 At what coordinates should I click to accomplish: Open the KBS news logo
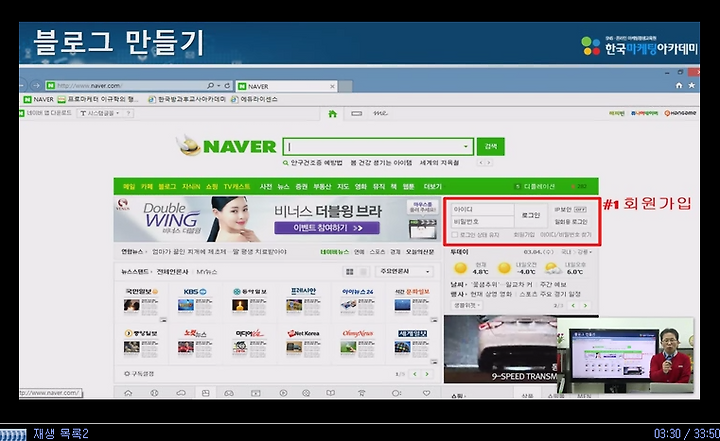(x=195, y=292)
